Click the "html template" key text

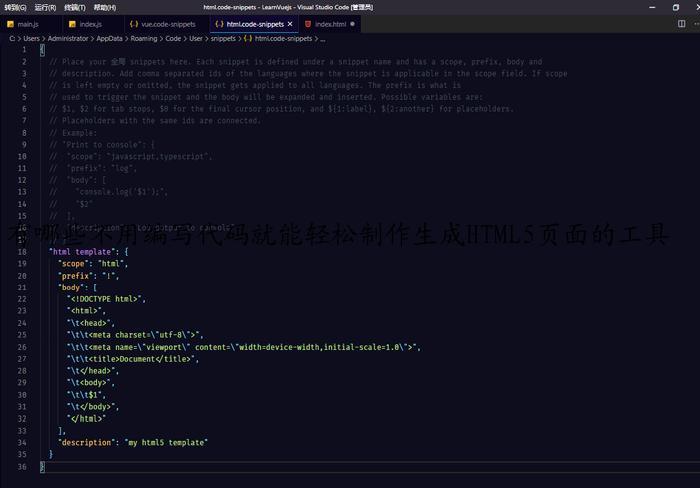(82, 252)
